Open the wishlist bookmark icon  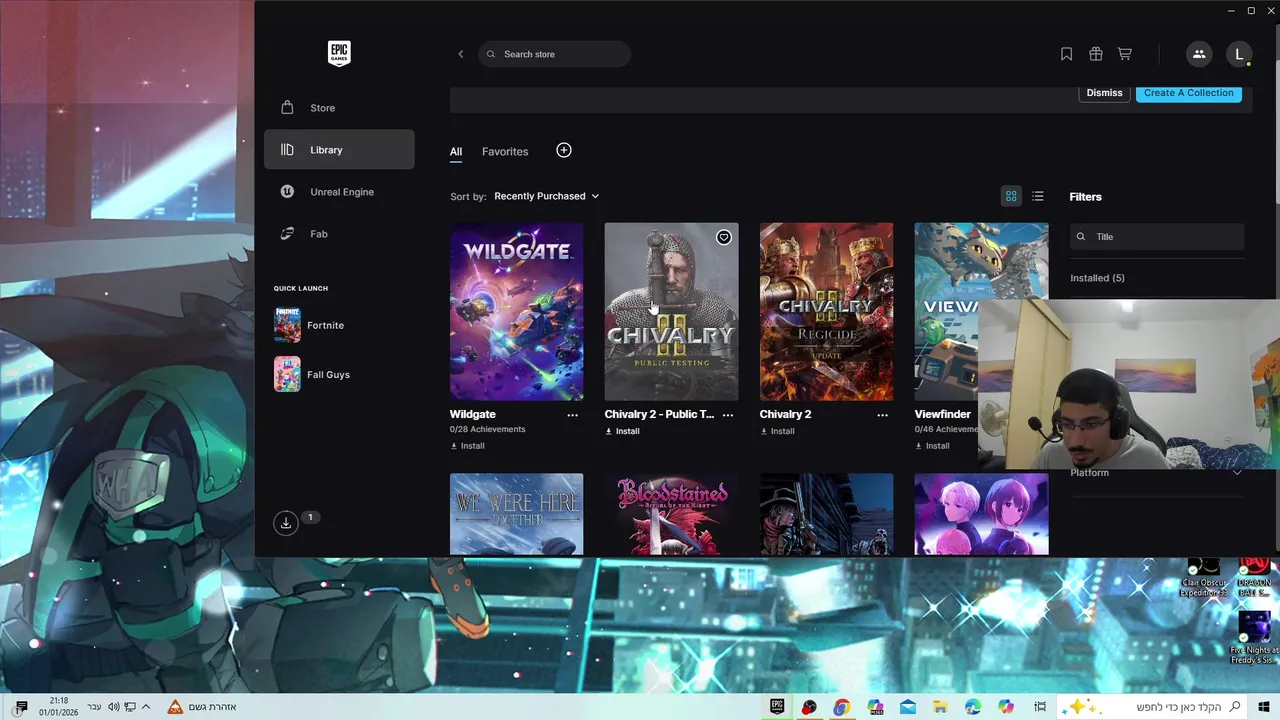click(x=1066, y=54)
